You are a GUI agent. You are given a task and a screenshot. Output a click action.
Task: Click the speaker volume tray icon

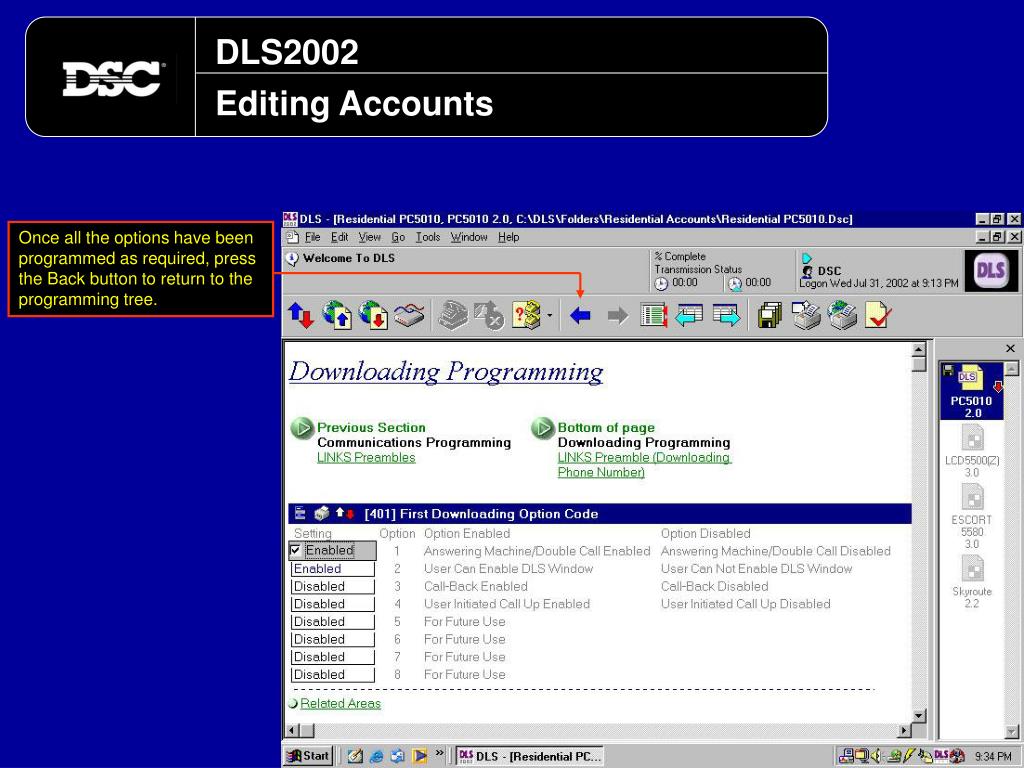(875, 756)
